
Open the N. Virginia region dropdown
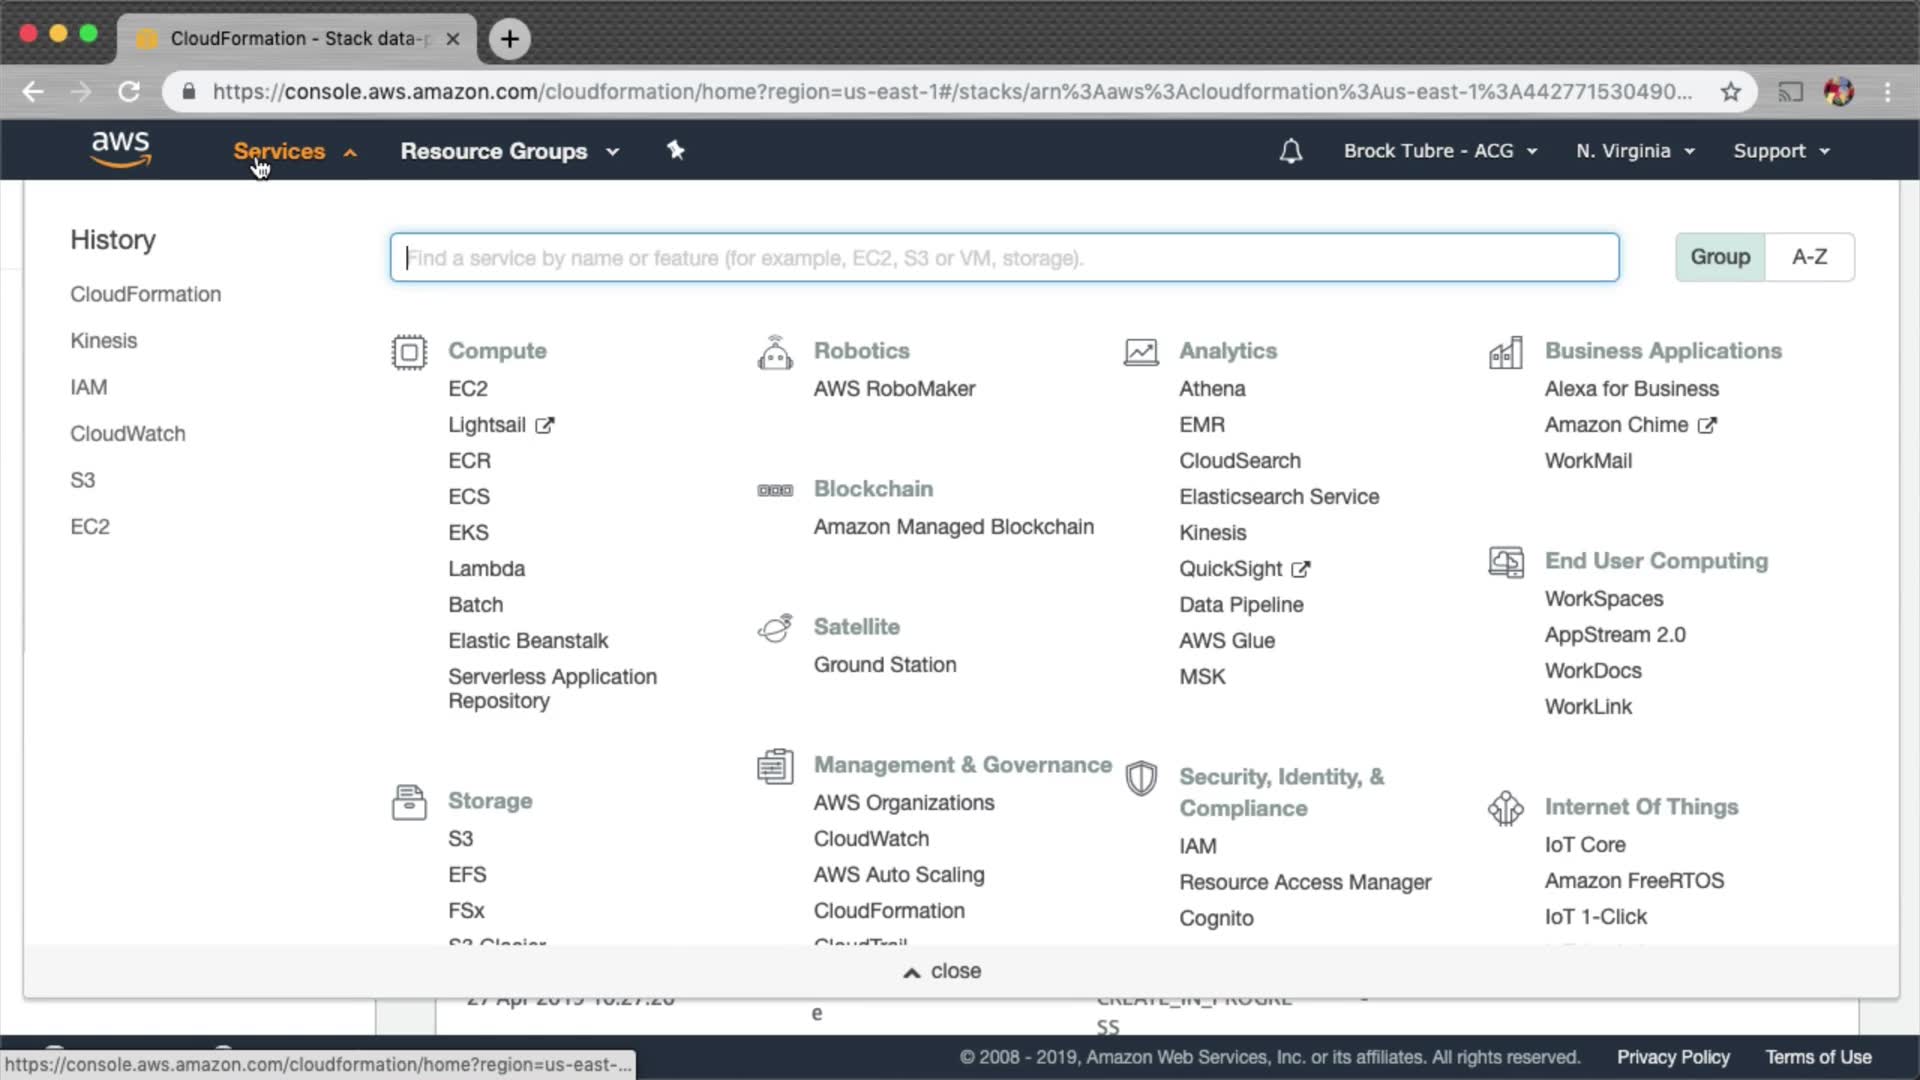[x=1635, y=151]
